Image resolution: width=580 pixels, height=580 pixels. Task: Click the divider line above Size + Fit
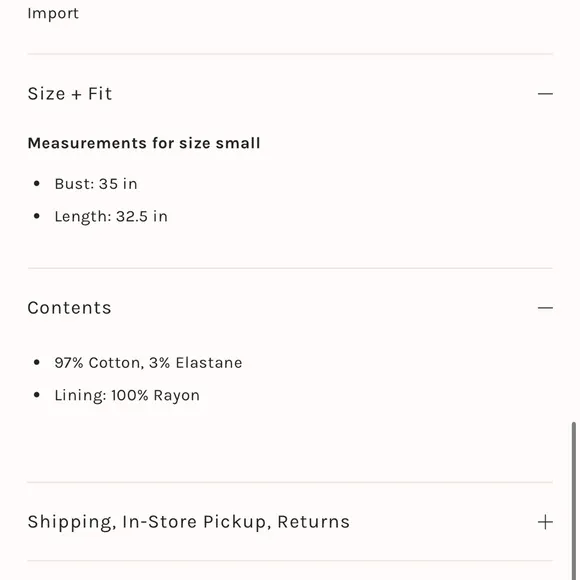(x=290, y=54)
